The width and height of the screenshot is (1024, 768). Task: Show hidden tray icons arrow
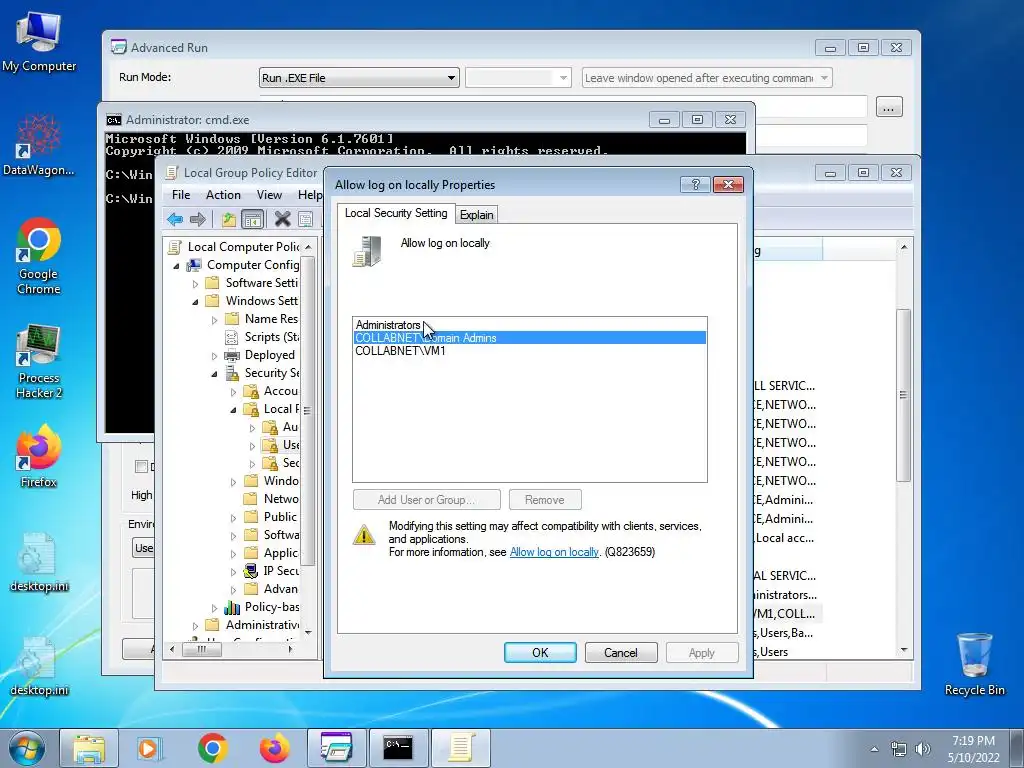tap(874, 749)
